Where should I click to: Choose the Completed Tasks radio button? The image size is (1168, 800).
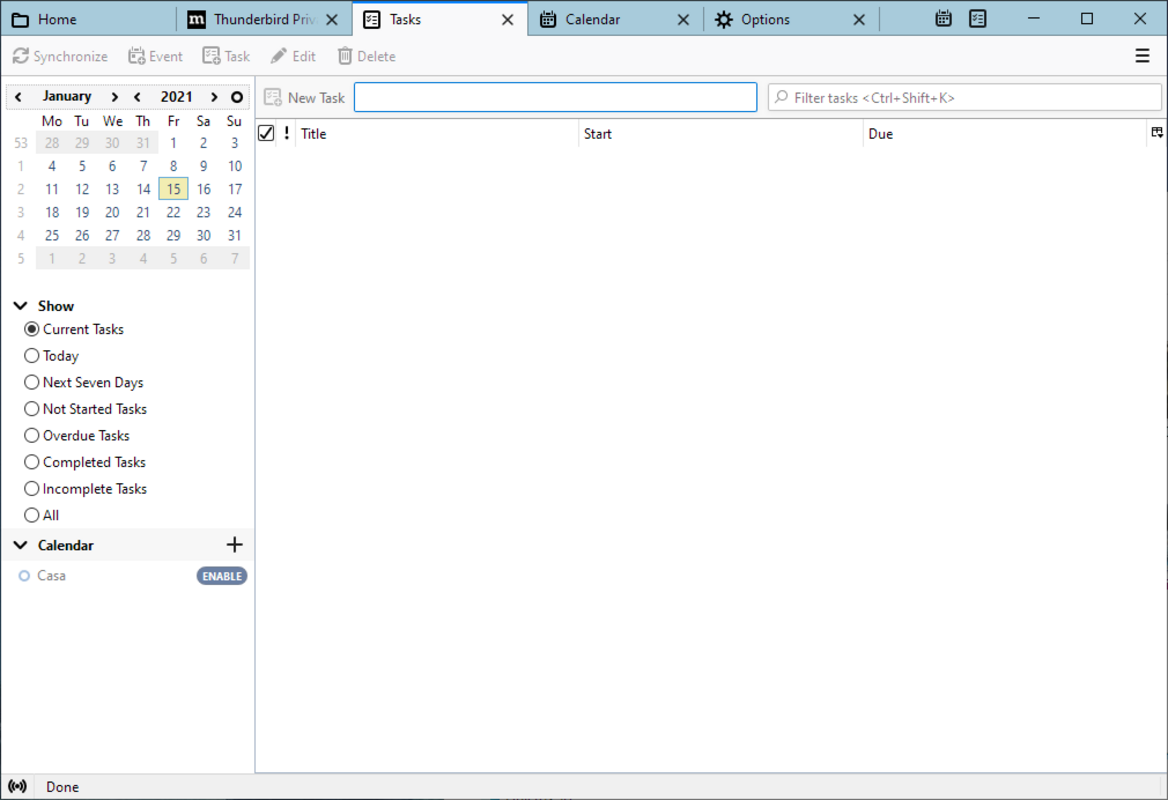coord(32,462)
